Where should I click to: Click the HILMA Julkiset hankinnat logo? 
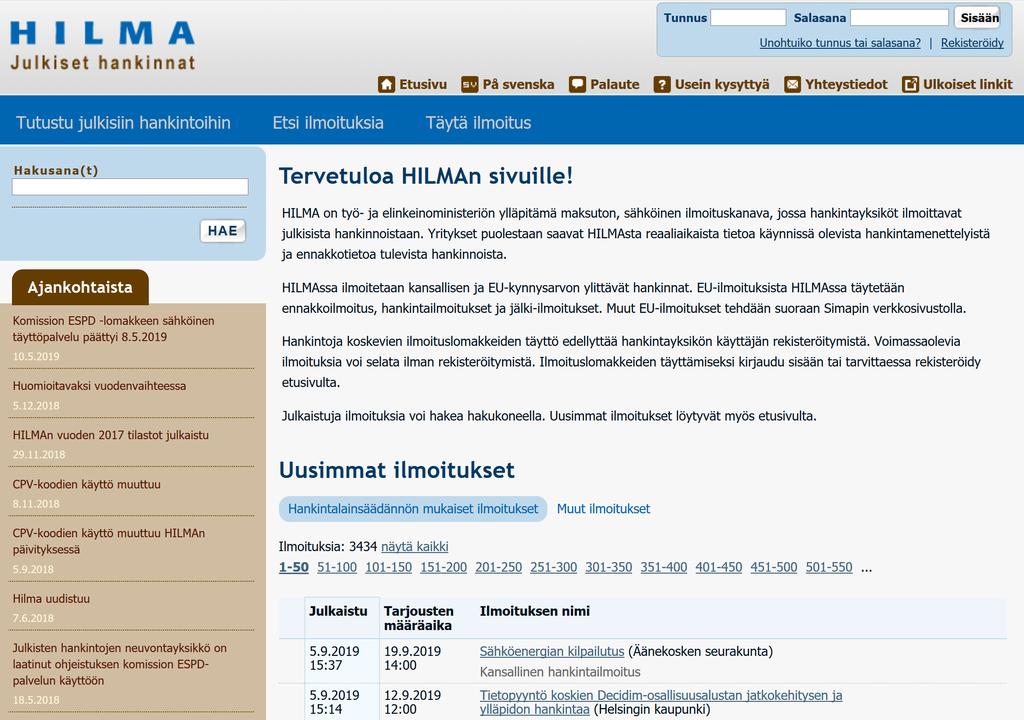[x=103, y=44]
